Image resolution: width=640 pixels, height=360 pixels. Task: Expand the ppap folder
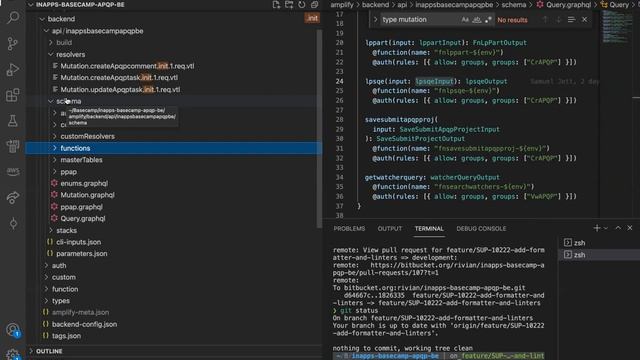tap(174, 172)
